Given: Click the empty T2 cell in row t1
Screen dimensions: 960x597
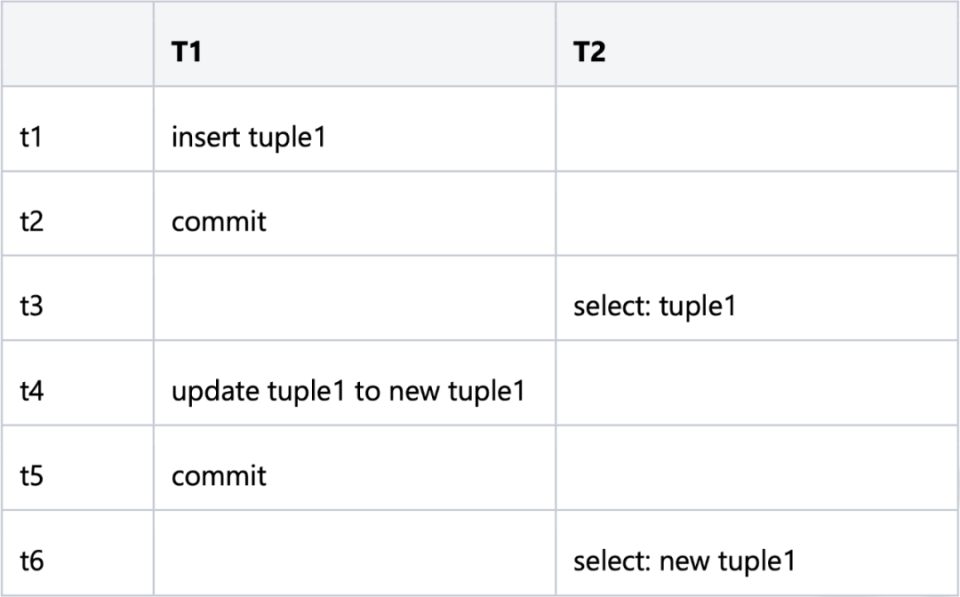Looking at the screenshot, I should click(756, 136).
